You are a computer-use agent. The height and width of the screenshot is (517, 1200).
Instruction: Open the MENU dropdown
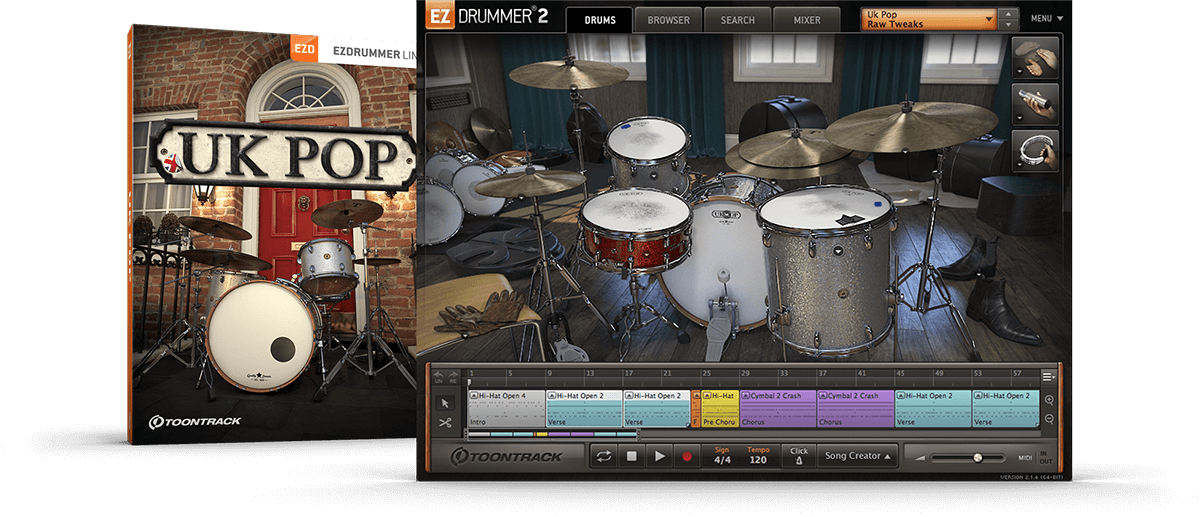(x=1046, y=18)
